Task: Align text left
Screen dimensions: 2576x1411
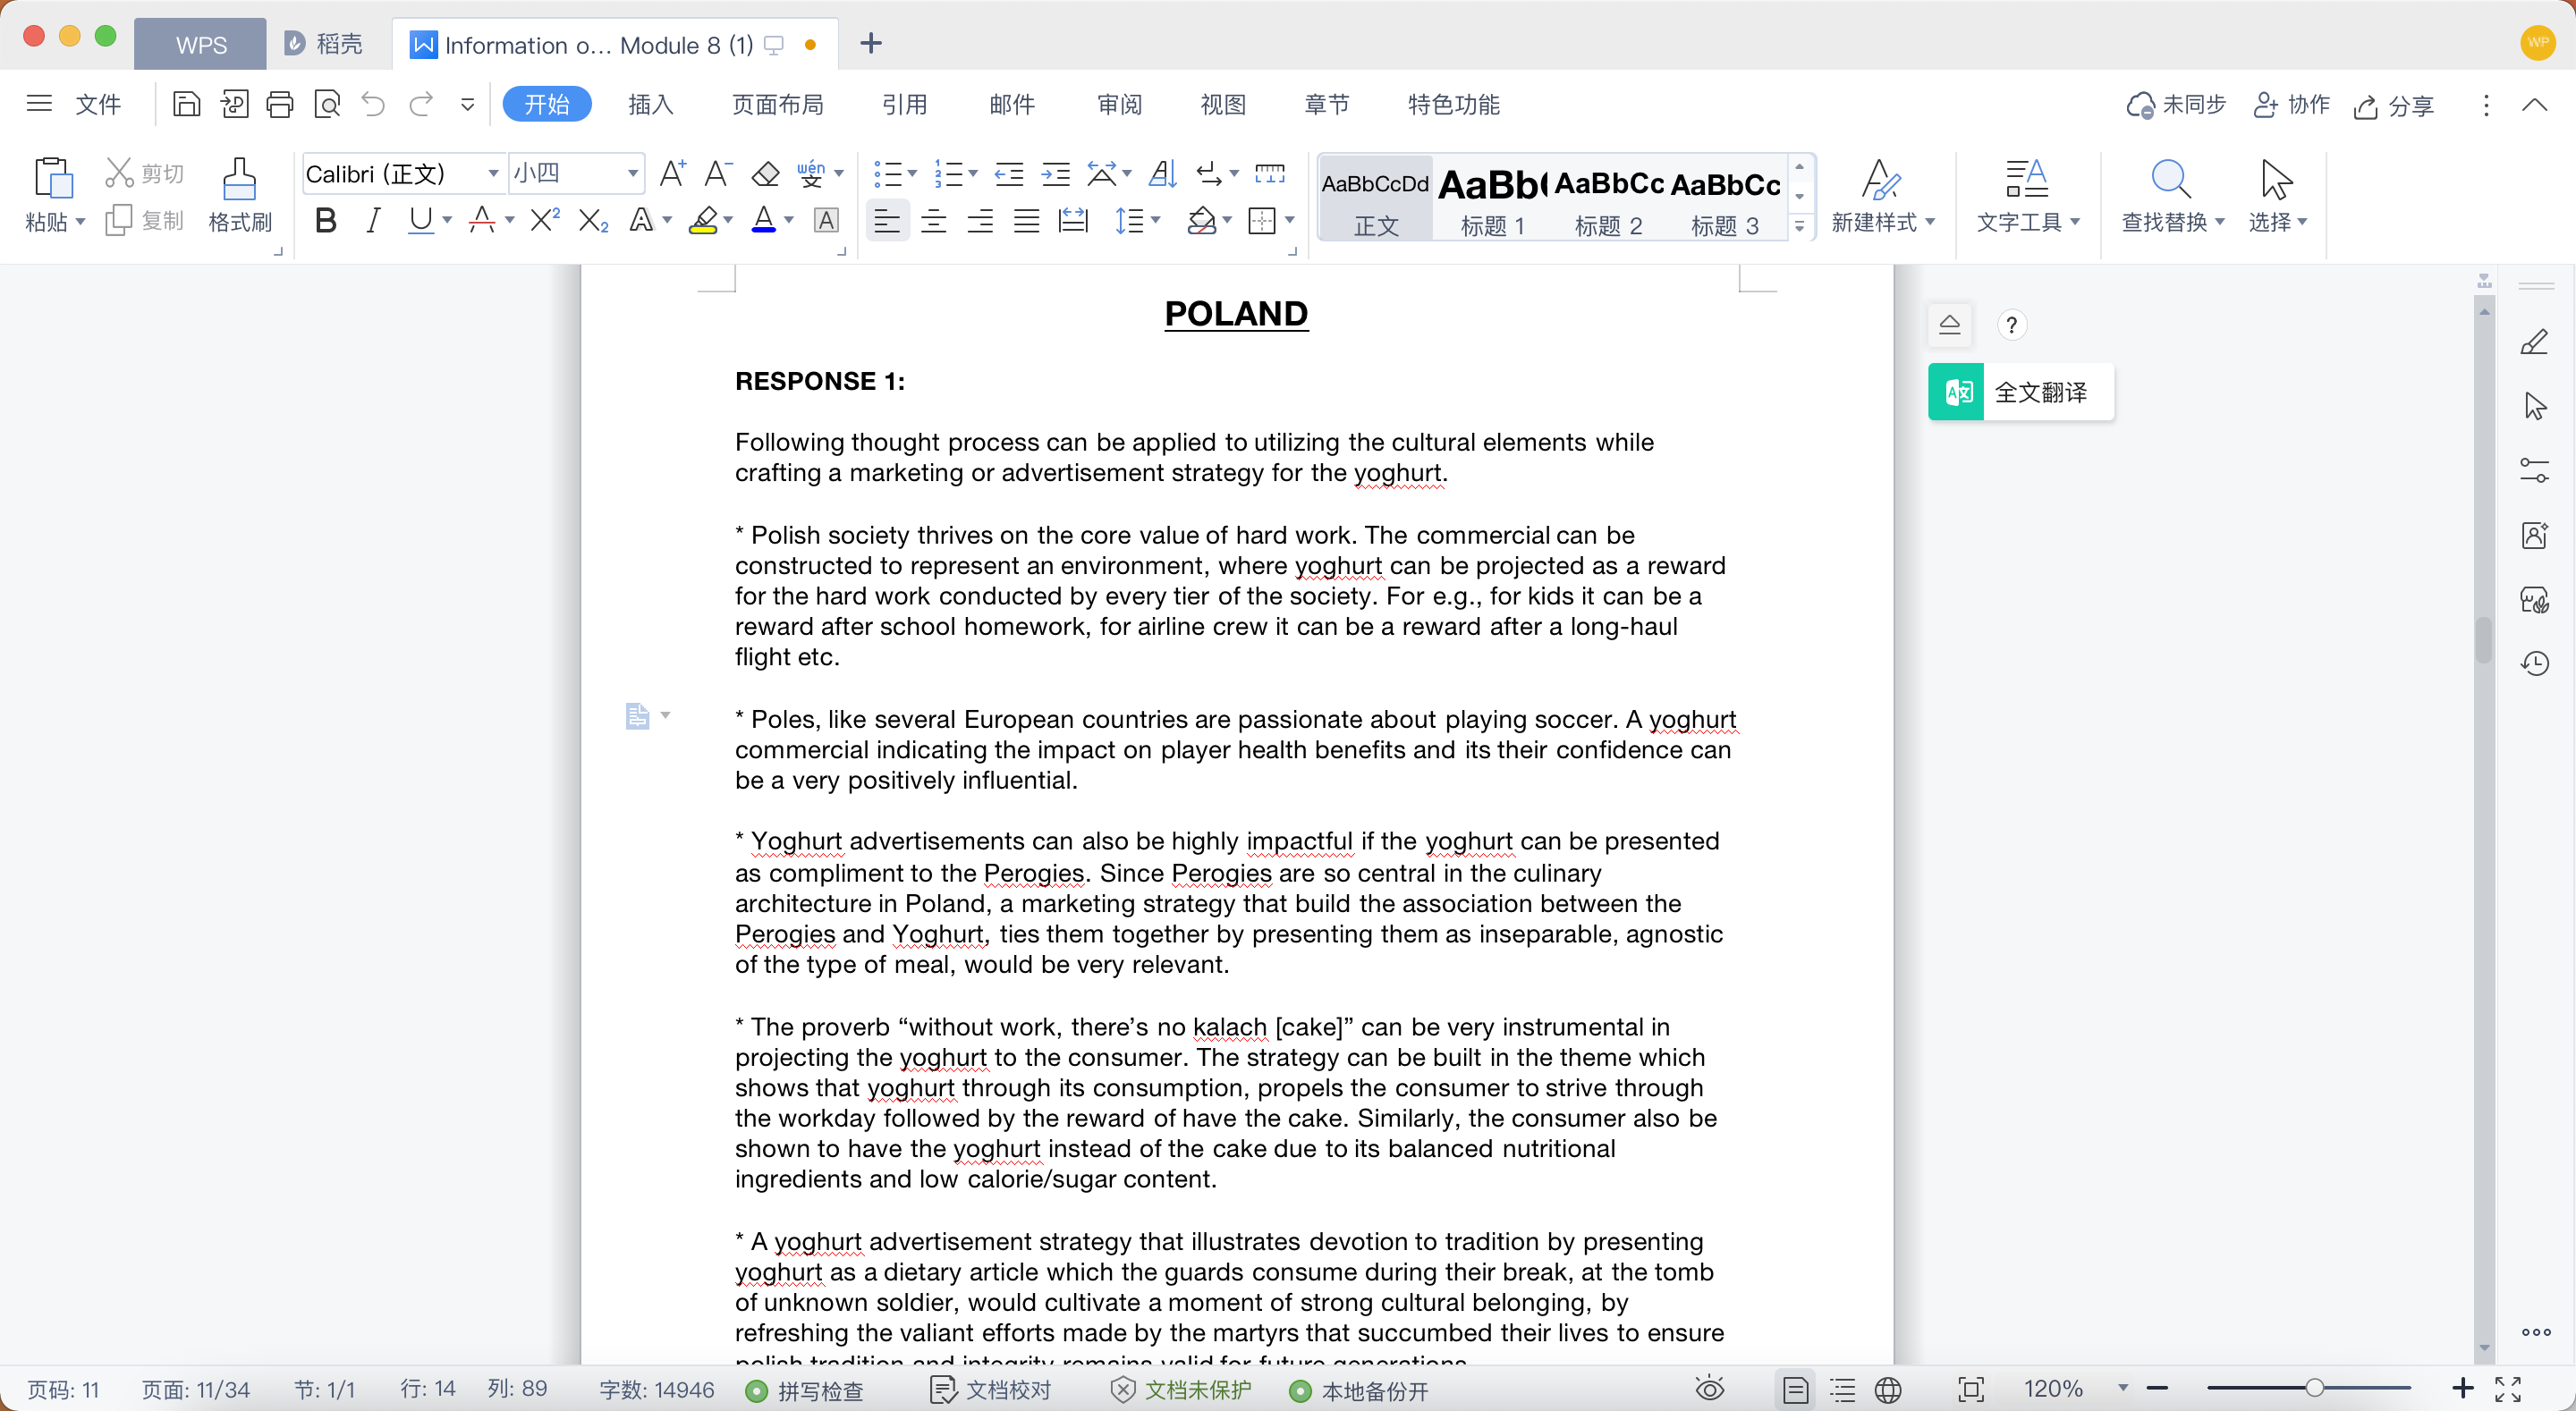Action: coord(886,220)
